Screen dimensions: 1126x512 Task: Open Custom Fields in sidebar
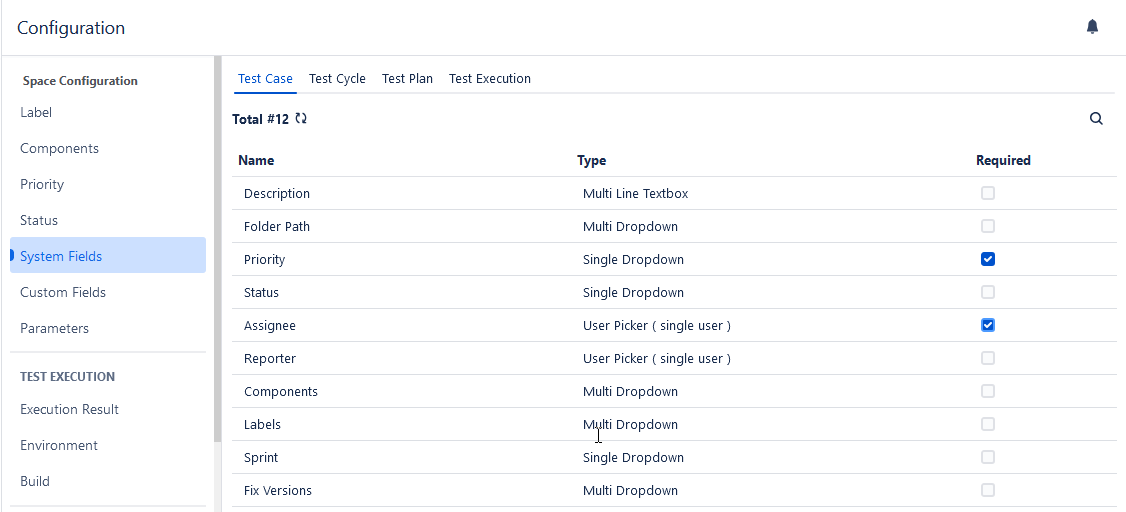tap(63, 292)
